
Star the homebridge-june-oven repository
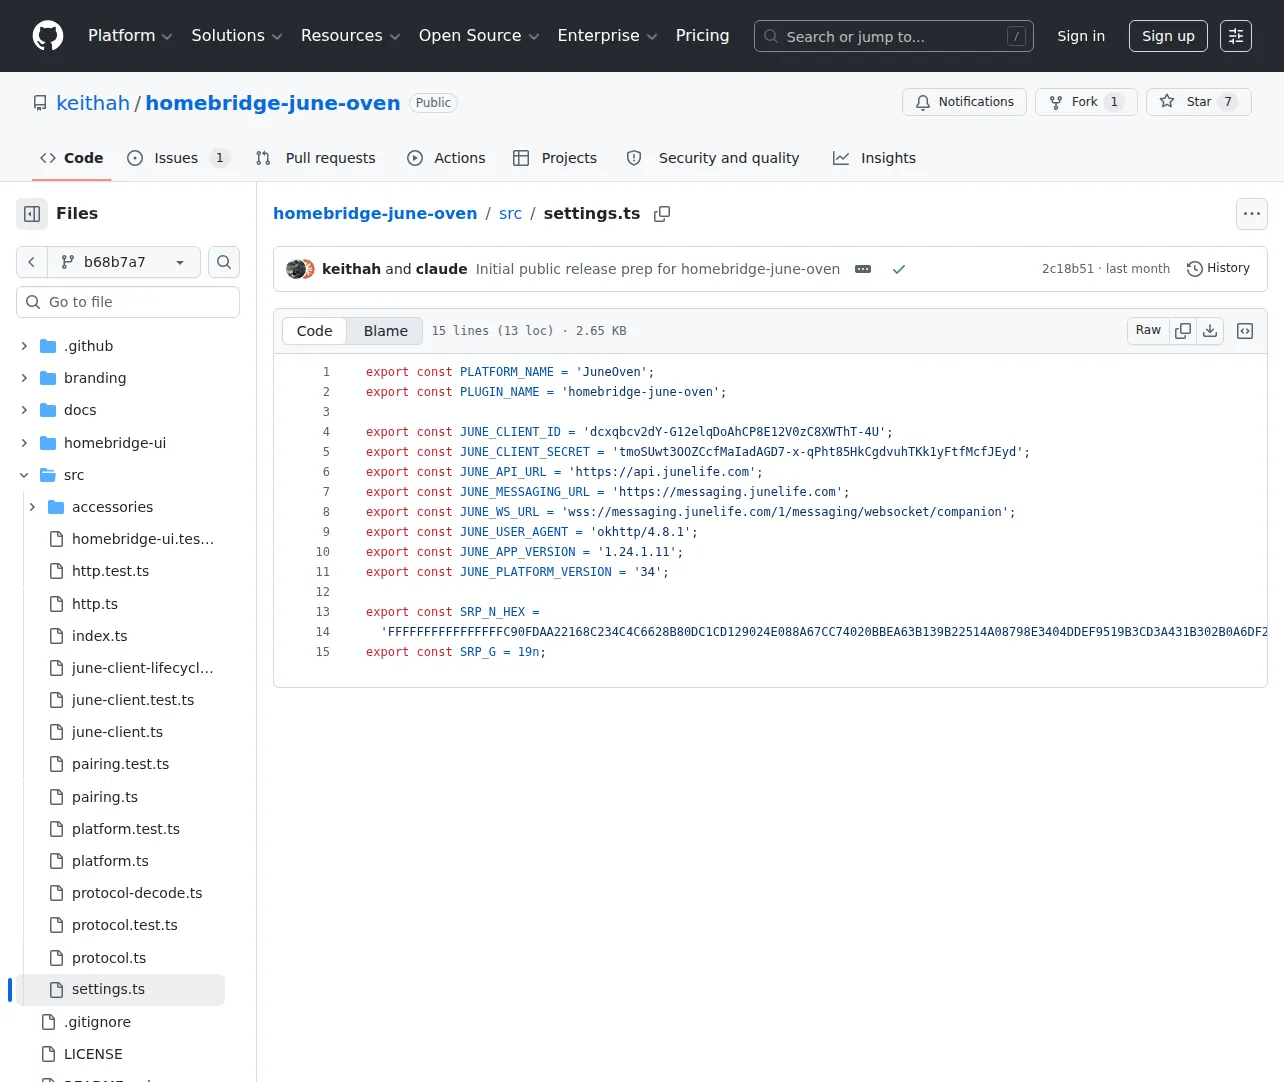pyautogui.click(x=1198, y=102)
